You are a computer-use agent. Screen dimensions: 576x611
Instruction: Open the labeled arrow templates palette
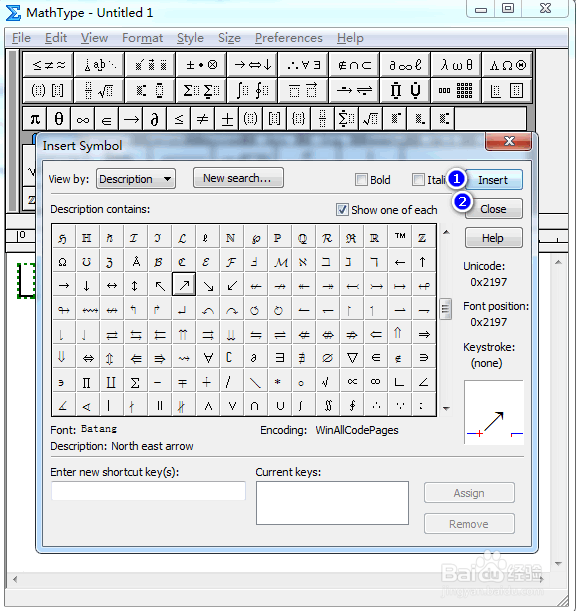[x=354, y=90]
